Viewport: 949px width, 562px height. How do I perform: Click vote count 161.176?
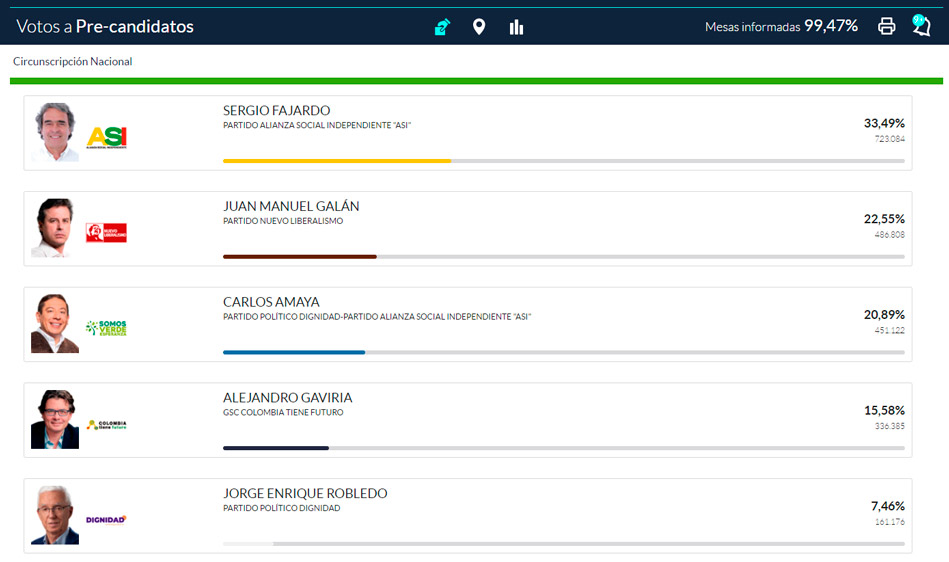pos(890,521)
